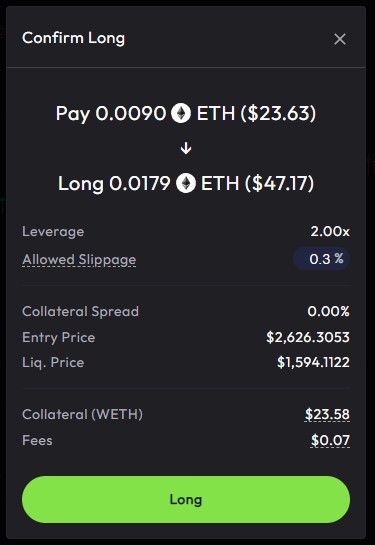
Task: Click the $23.58 collateral value
Action: pyautogui.click(x=327, y=414)
